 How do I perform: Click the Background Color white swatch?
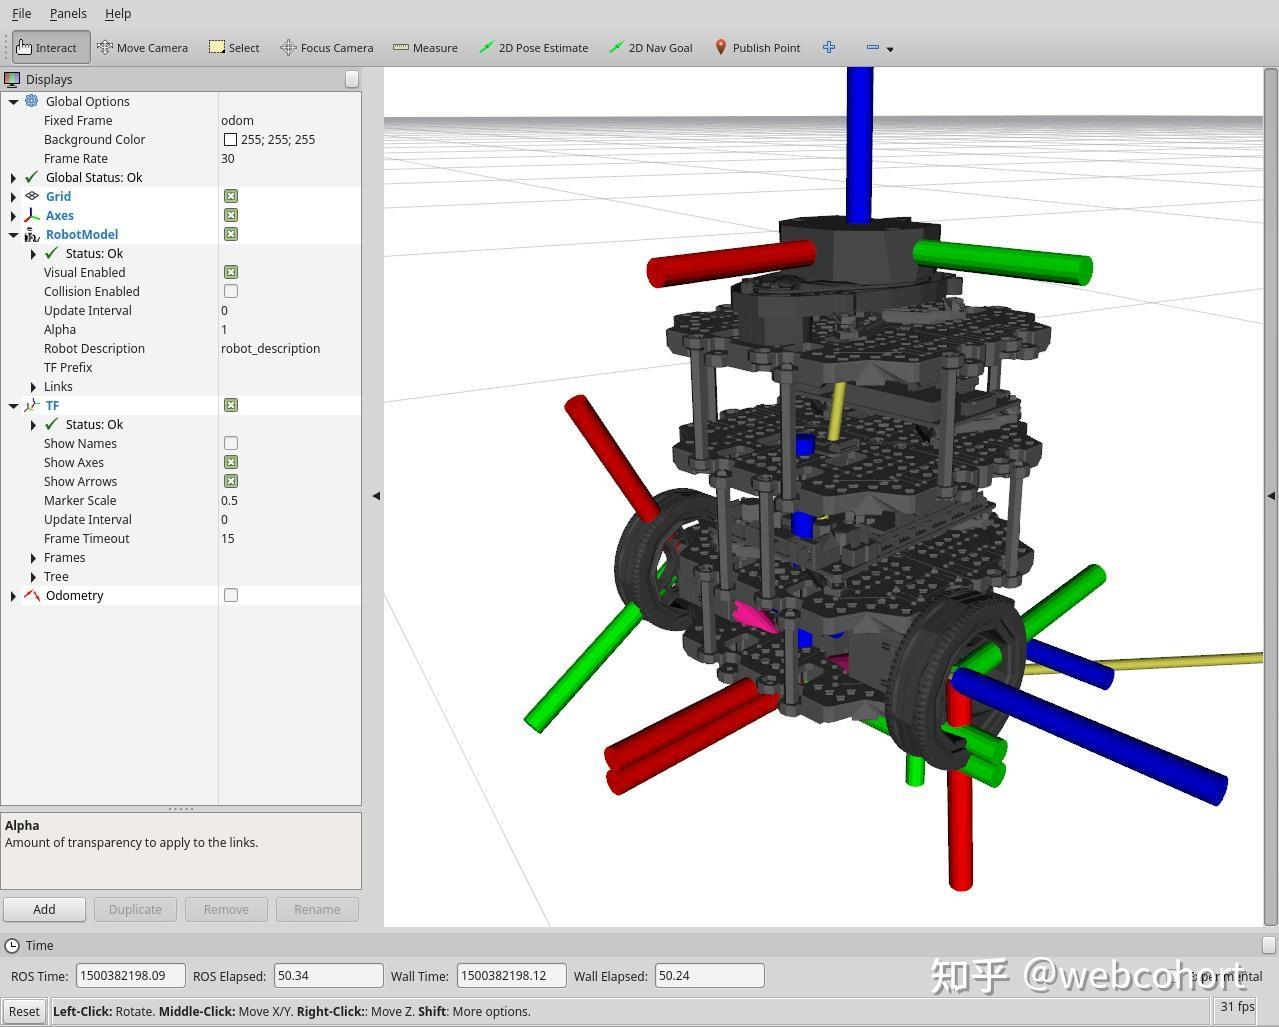[230, 140]
